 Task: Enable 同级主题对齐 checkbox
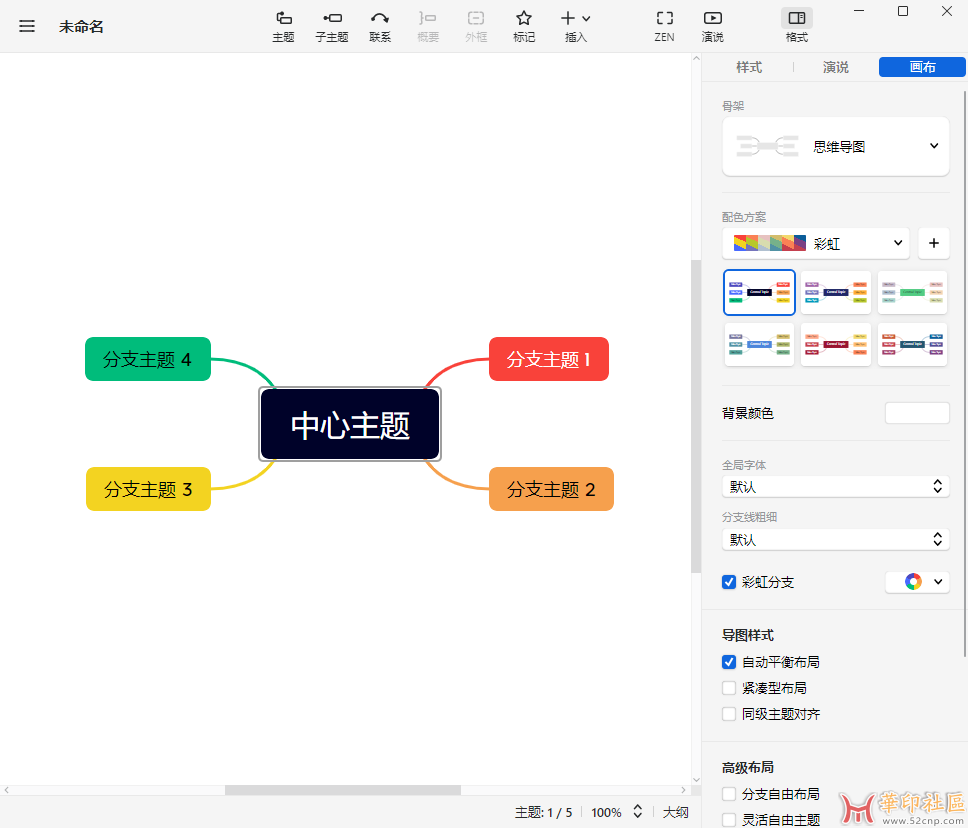pos(728,714)
